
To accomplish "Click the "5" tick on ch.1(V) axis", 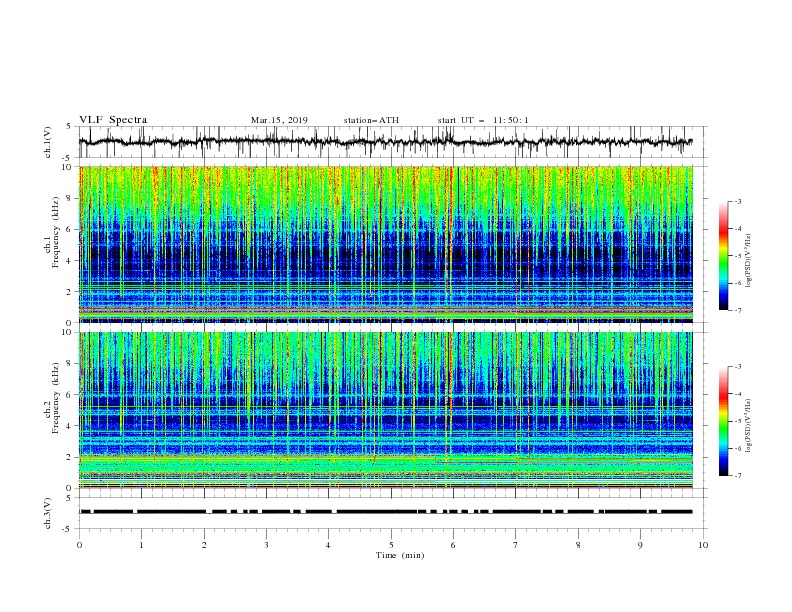I will click(70, 126).
